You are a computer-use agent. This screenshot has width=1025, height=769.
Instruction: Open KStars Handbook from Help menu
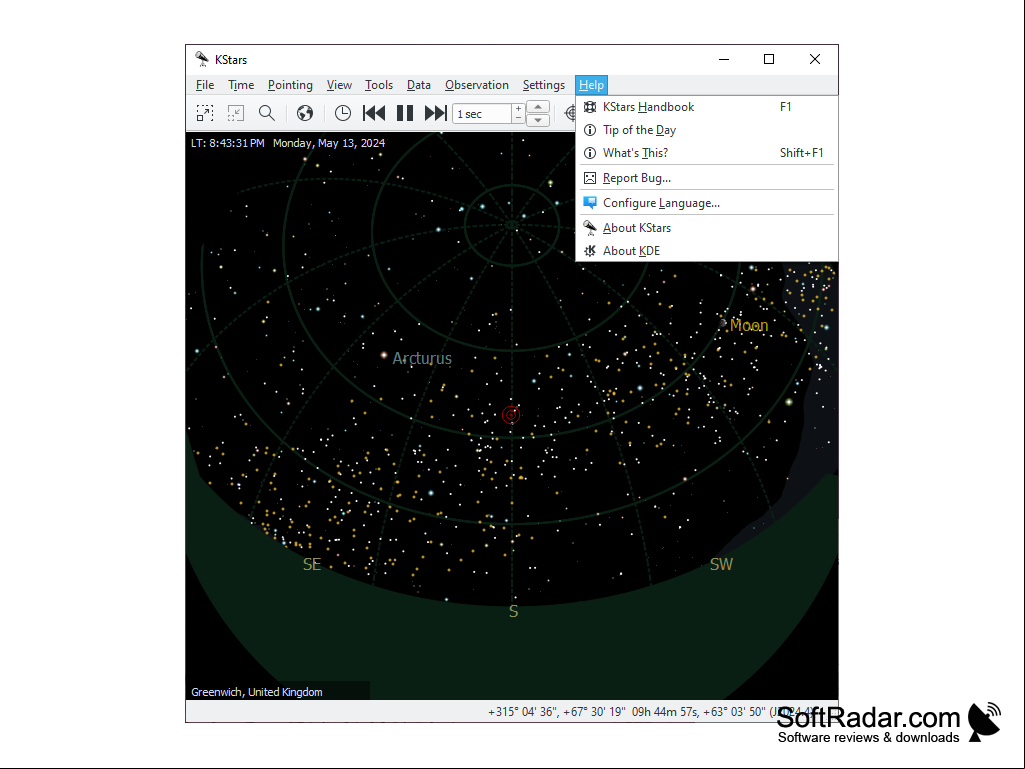(x=706, y=107)
